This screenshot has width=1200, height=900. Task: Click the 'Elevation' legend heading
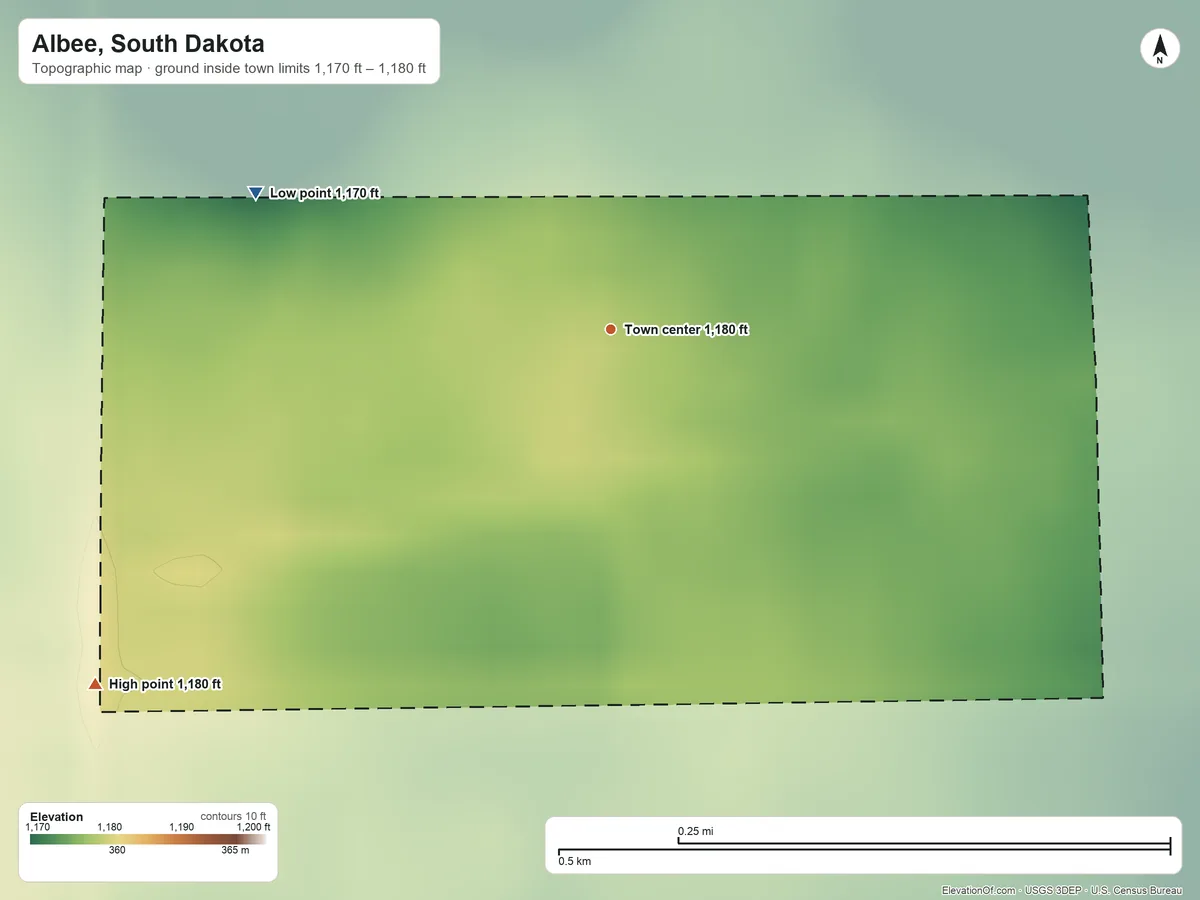pos(57,817)
